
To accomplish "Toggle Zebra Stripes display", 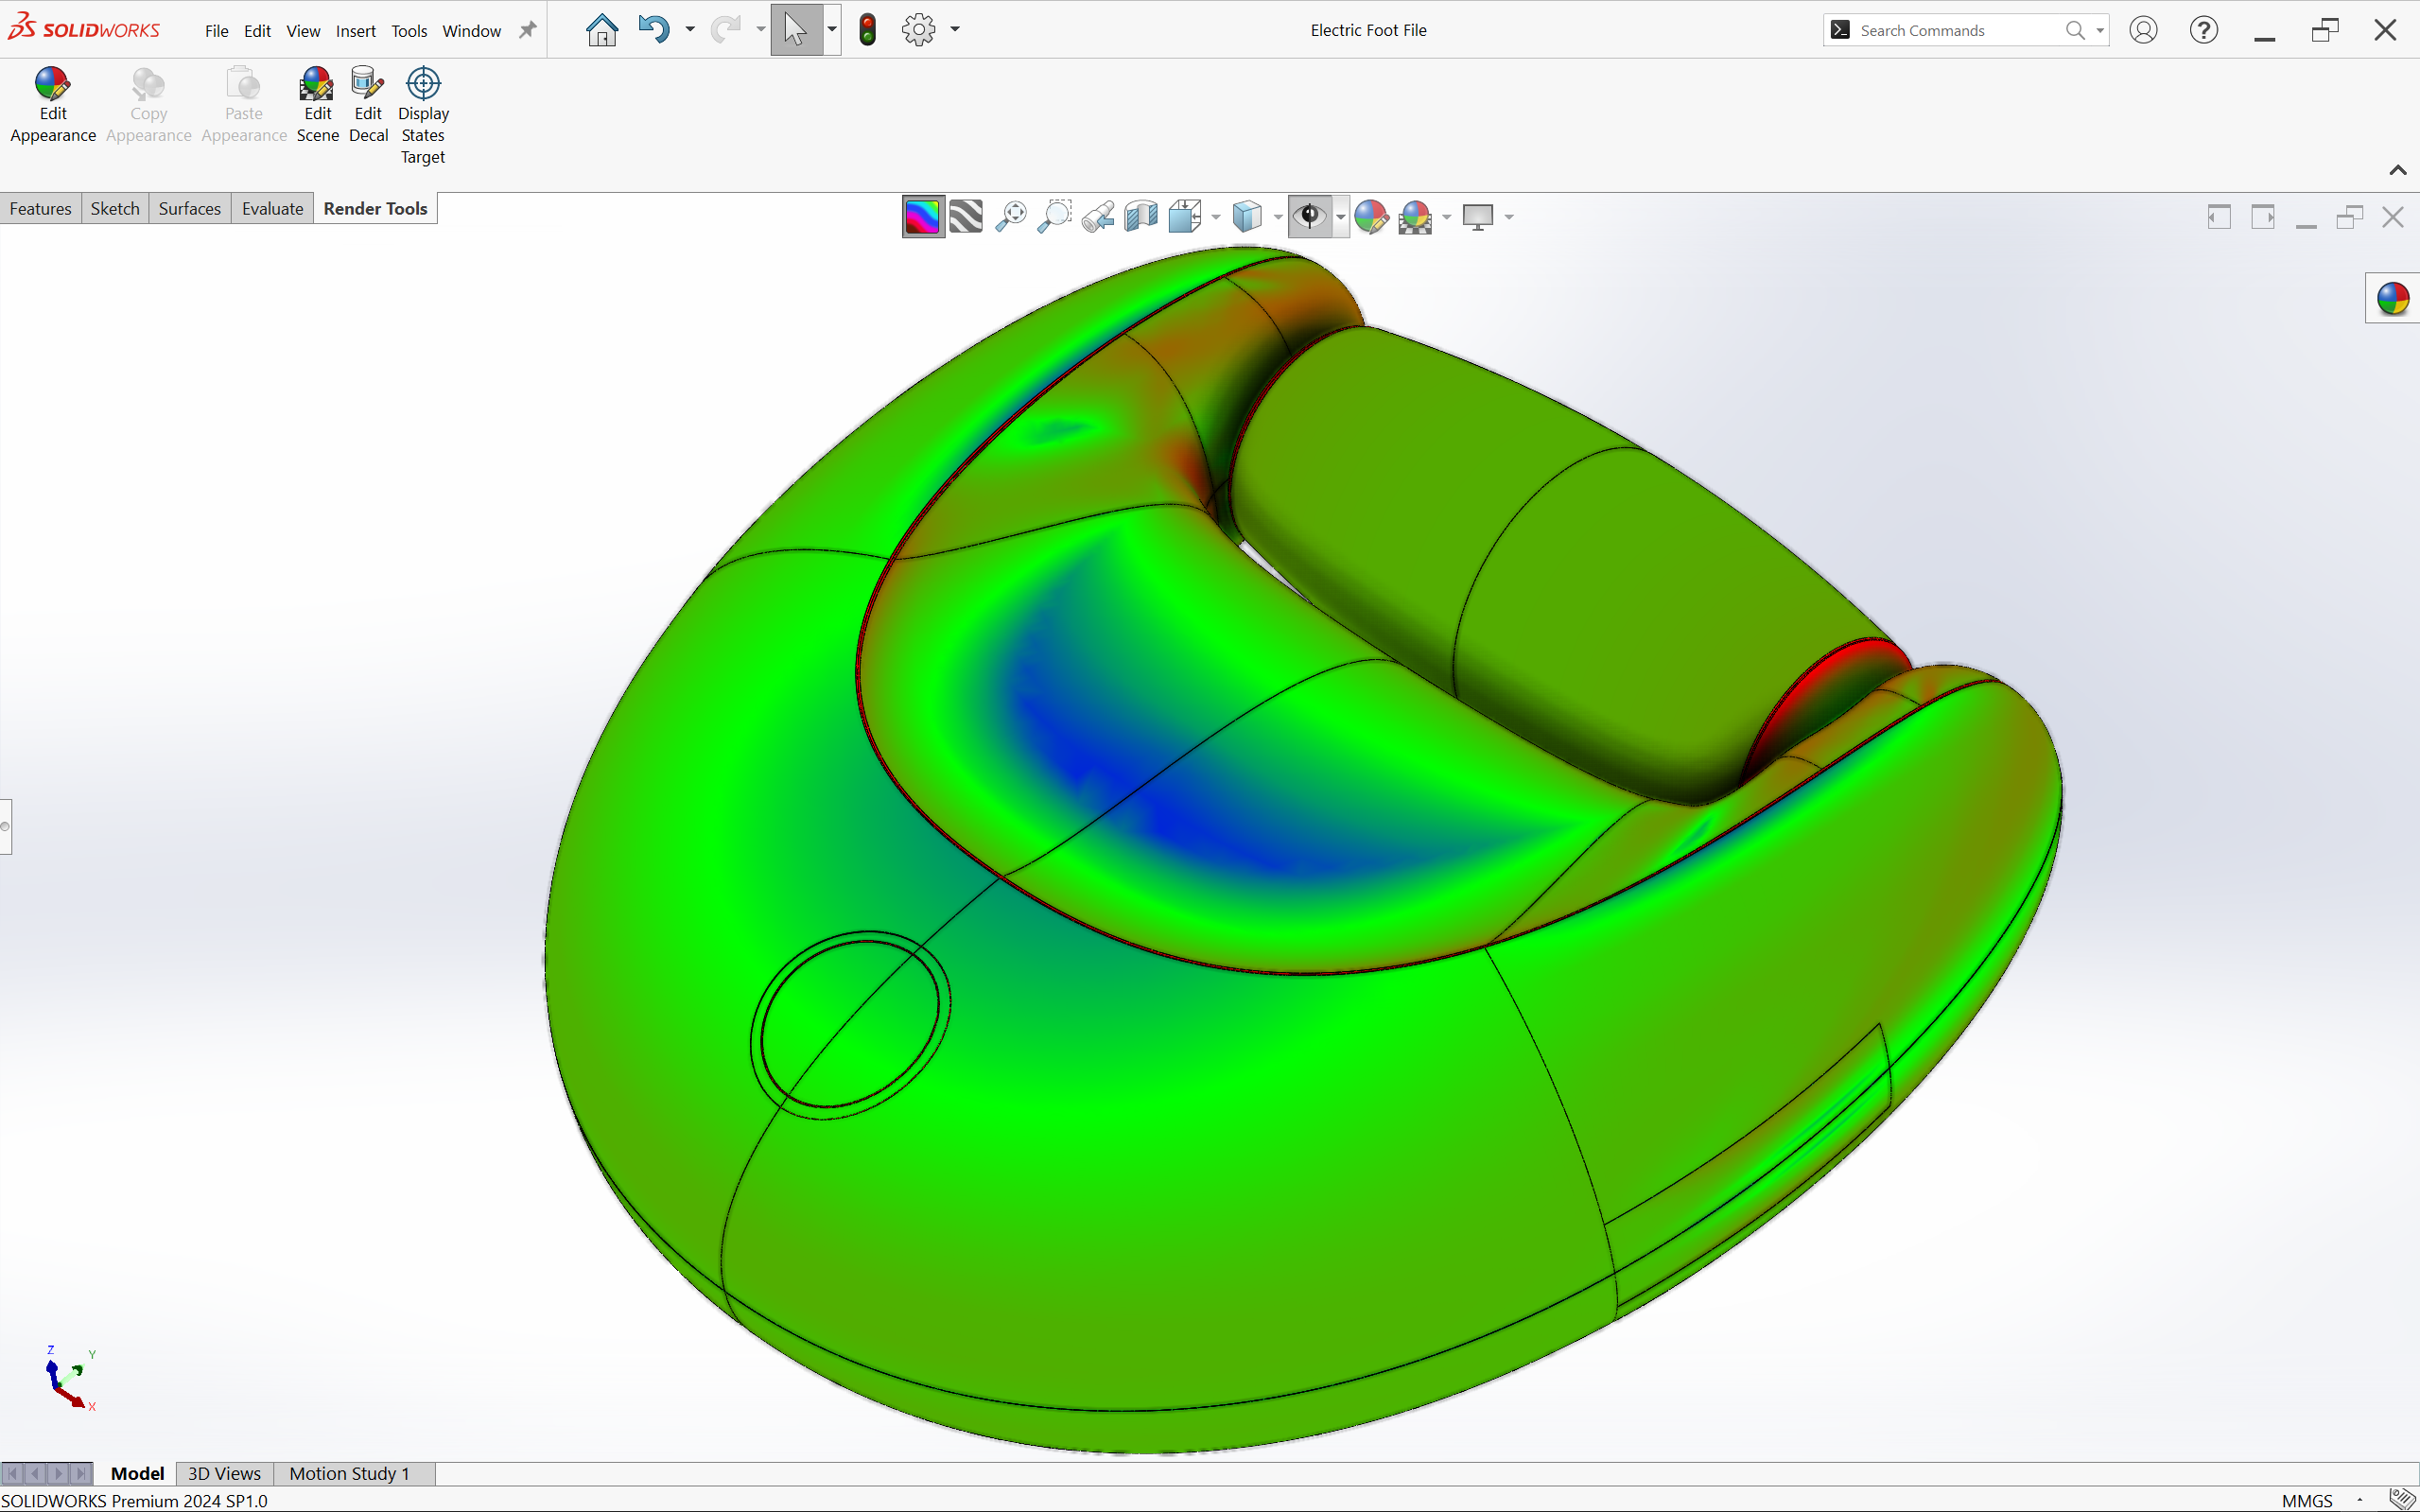I will click(966, 216).
